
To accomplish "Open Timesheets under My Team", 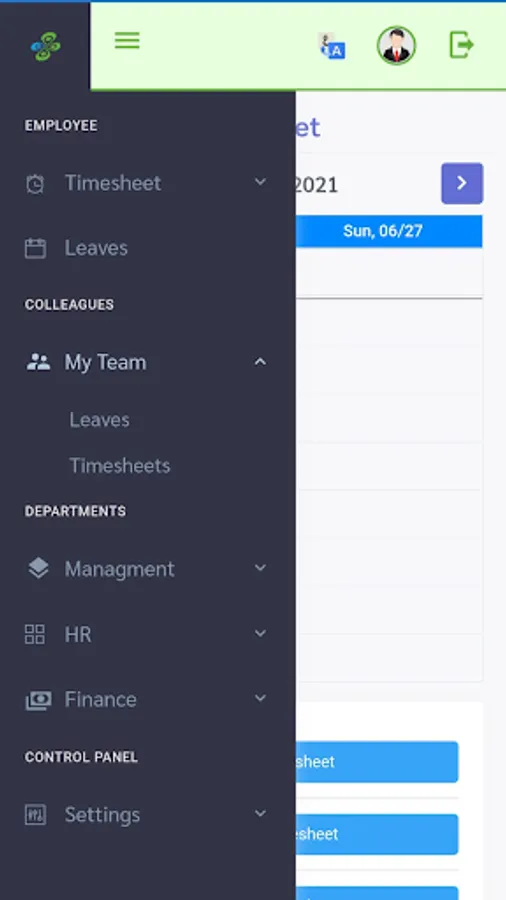I will pyautogui.click(x=120, y=465).
